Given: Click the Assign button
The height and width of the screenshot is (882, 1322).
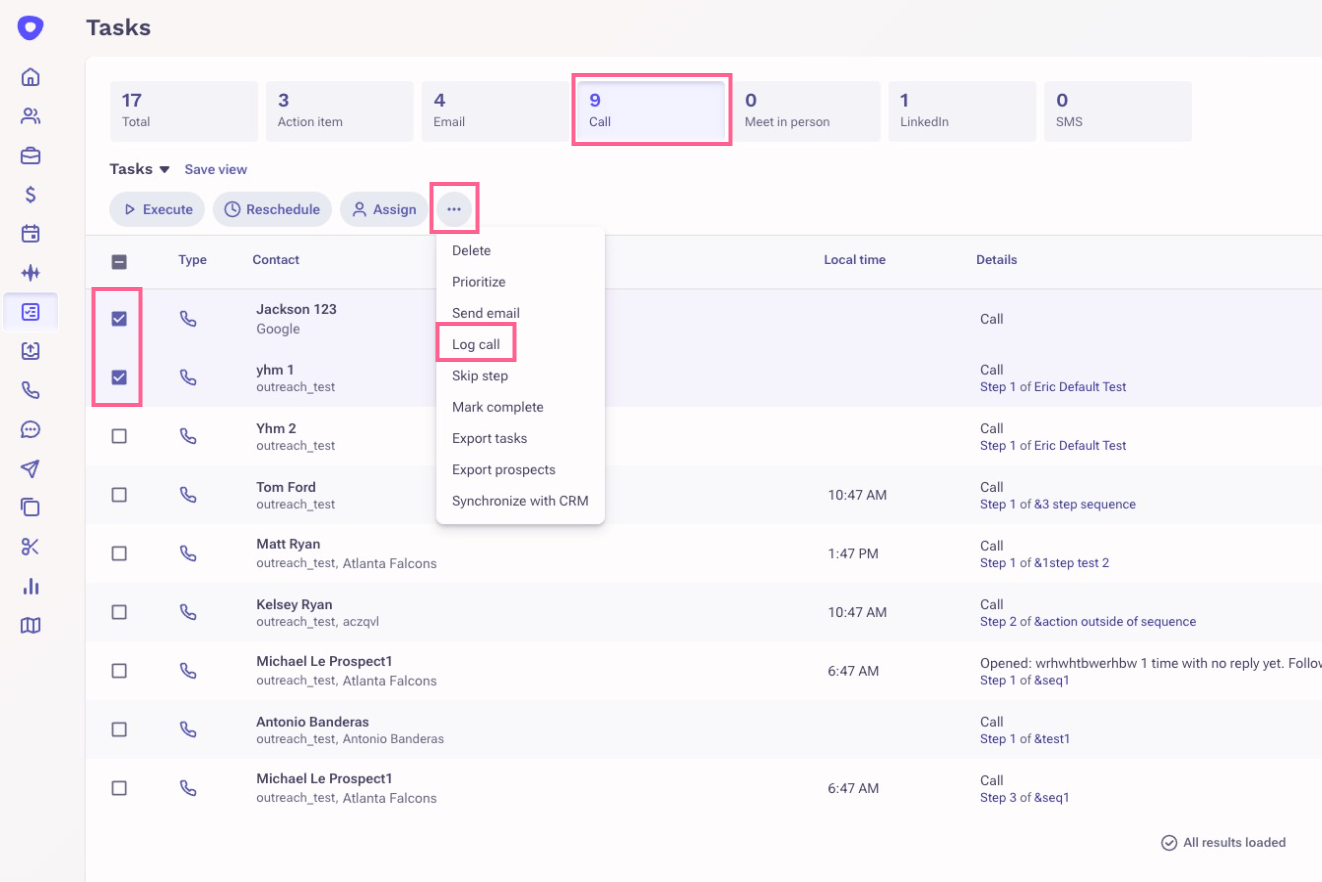Looking at the screenshot, I should 384,209.
